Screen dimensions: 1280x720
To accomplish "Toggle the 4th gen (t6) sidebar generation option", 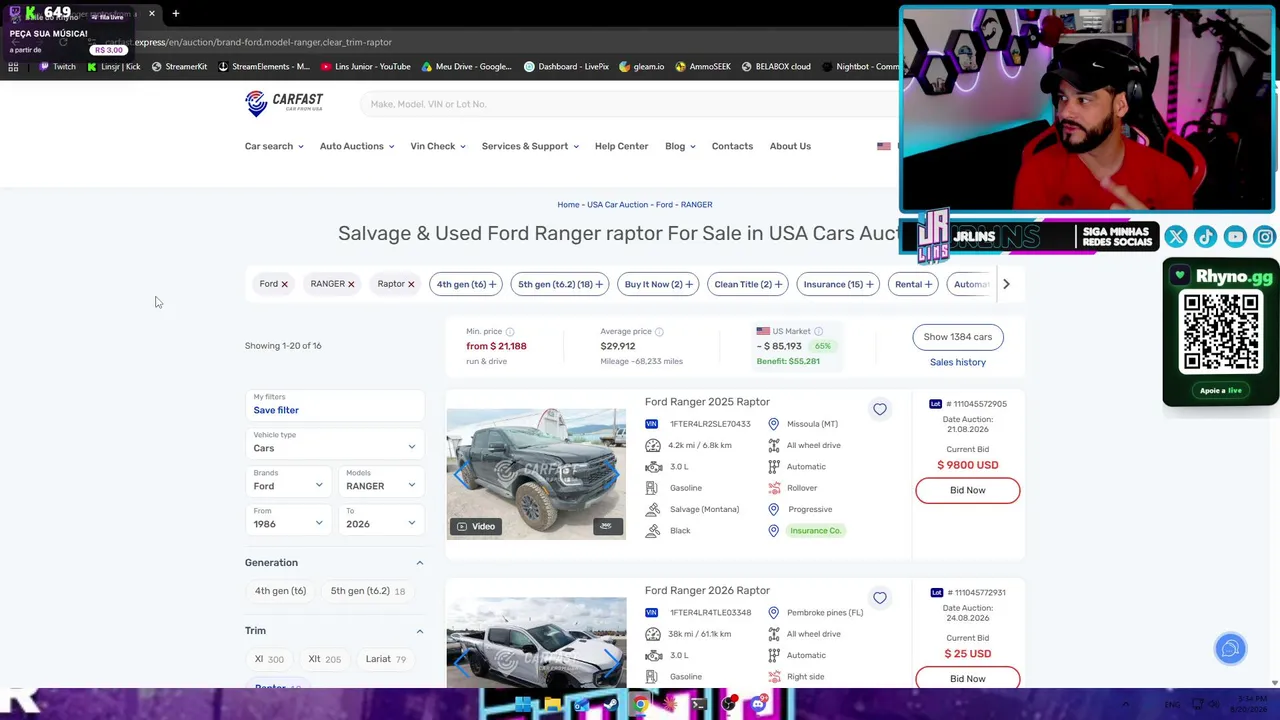I will (x=280, y=591).
